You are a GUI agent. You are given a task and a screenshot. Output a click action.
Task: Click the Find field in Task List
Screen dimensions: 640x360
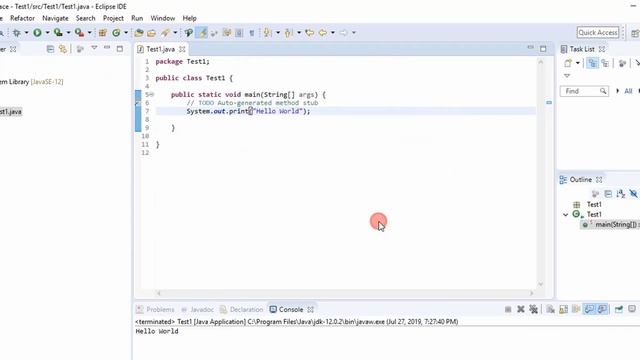coord(584,91)
